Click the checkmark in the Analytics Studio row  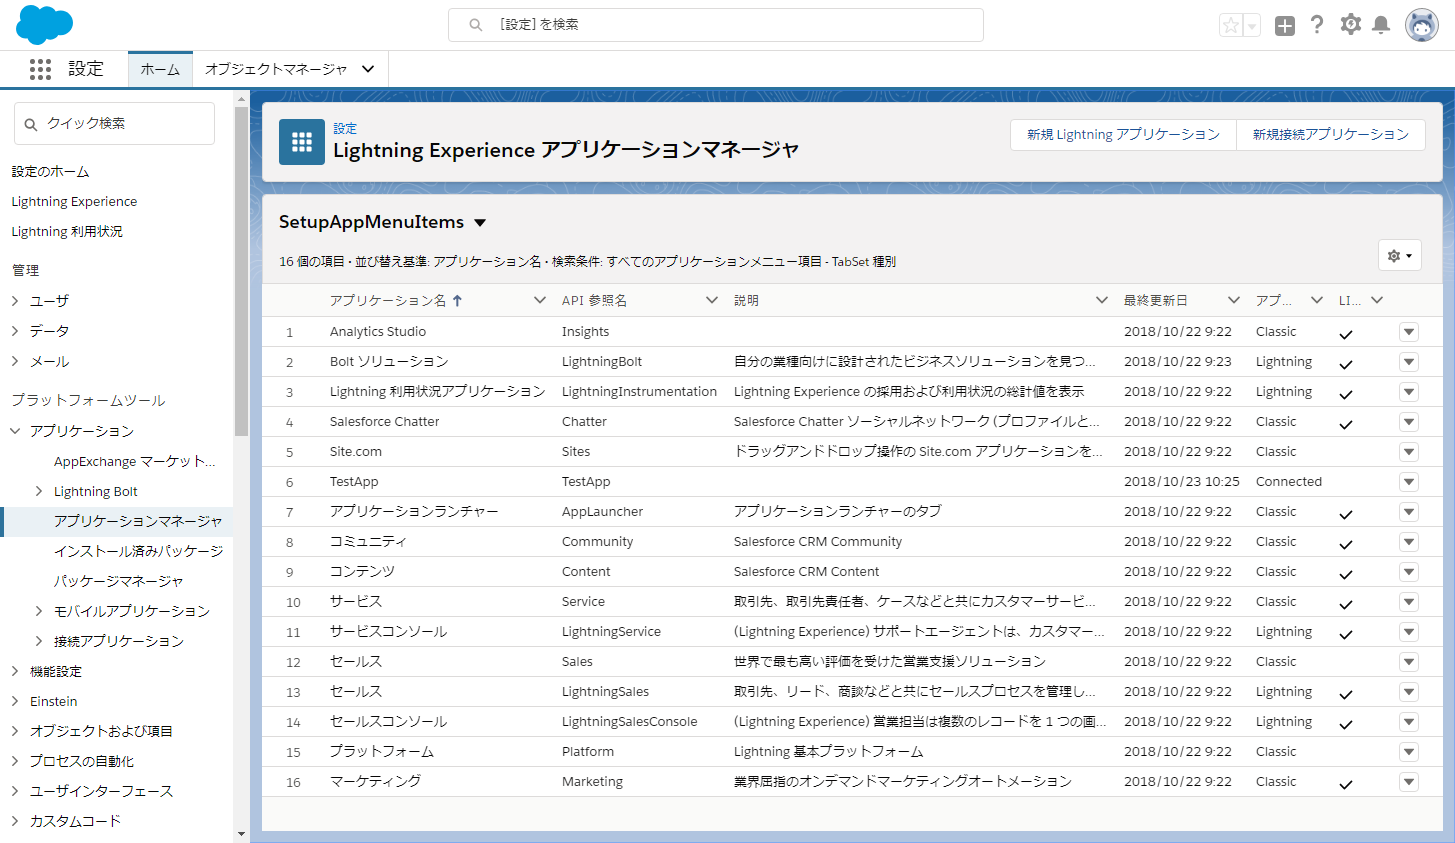pyautogui.click(x=1345, y=331)
